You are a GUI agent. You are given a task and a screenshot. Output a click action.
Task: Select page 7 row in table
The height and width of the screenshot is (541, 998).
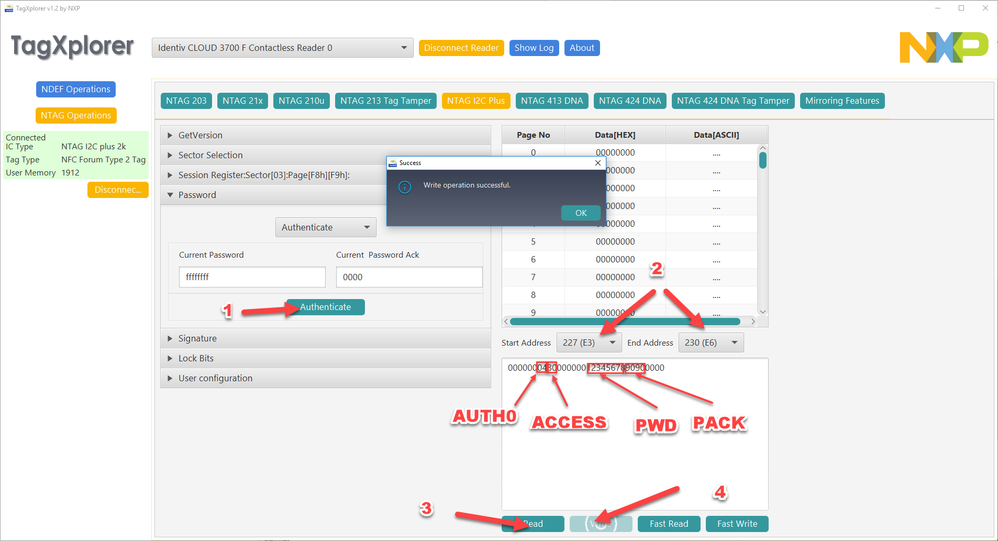[629, 278]
